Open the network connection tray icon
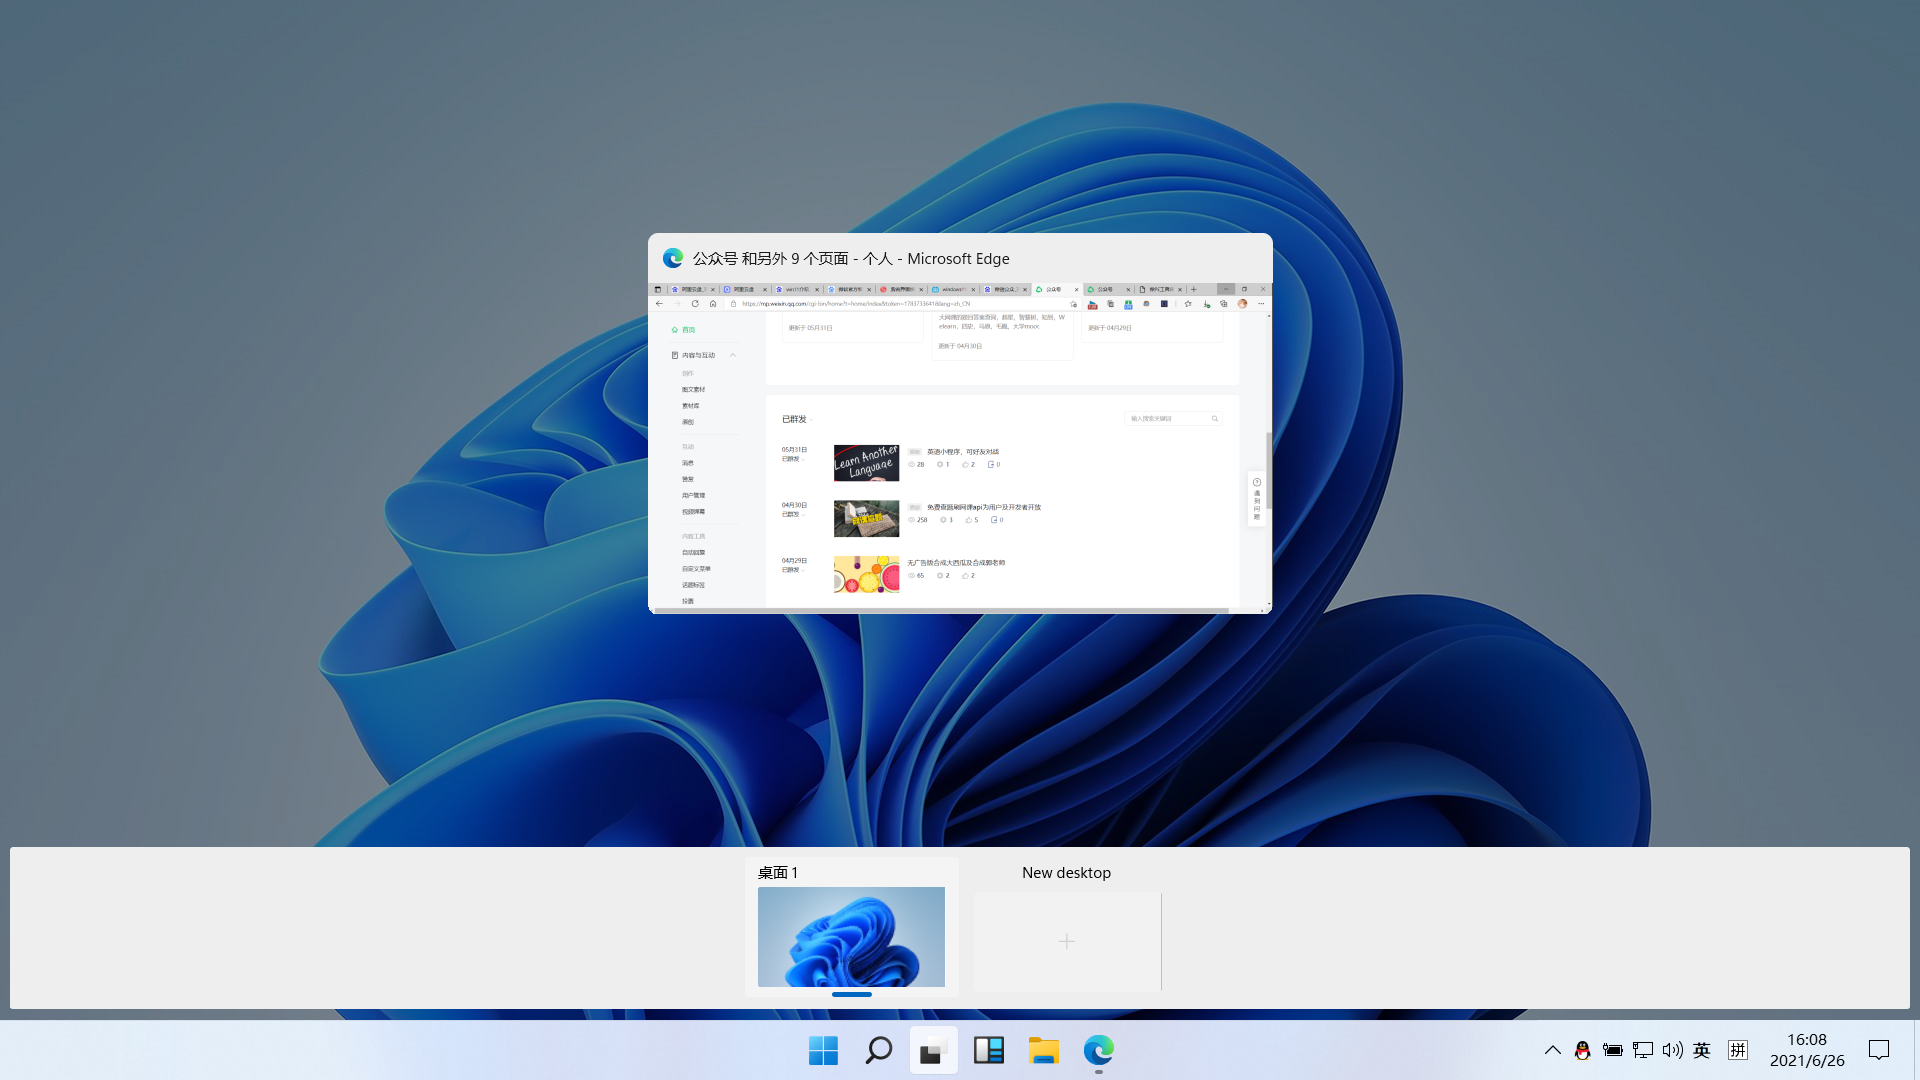The width and height of the screenshot is (1920, 1080). [x=1642, y=1050]
